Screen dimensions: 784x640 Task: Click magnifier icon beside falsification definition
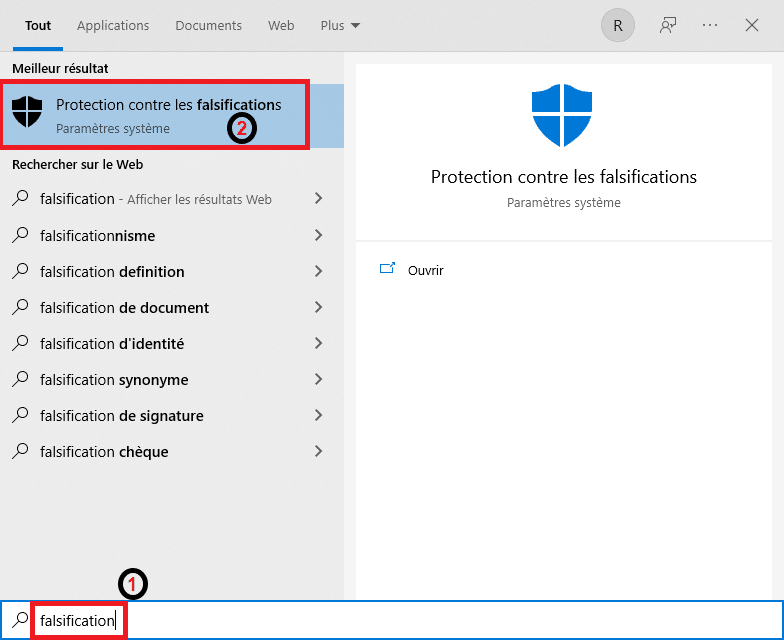[20, 270]
